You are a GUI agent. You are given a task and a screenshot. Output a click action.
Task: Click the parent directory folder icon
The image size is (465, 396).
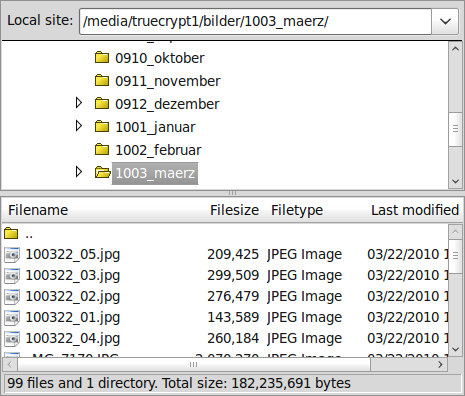click(11, 233)
